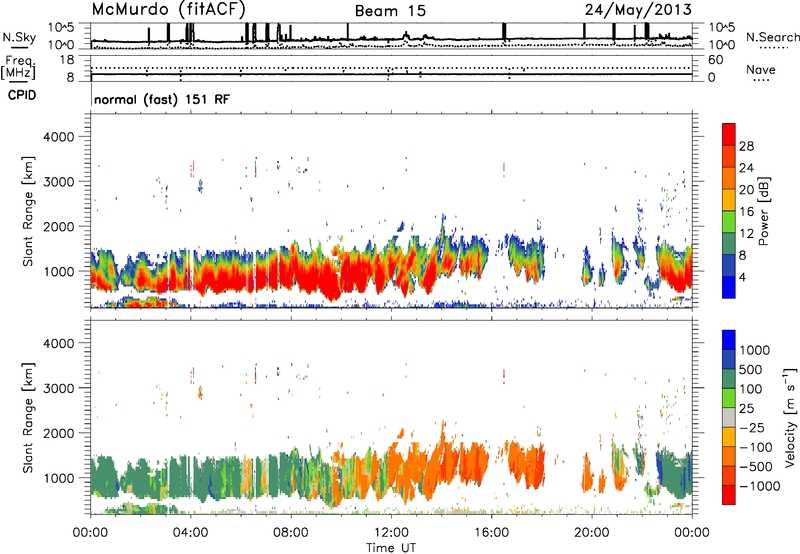Click the date '24/May/2013'
Viewport: 800px width, 554px height.
click(x=638, y=10)
